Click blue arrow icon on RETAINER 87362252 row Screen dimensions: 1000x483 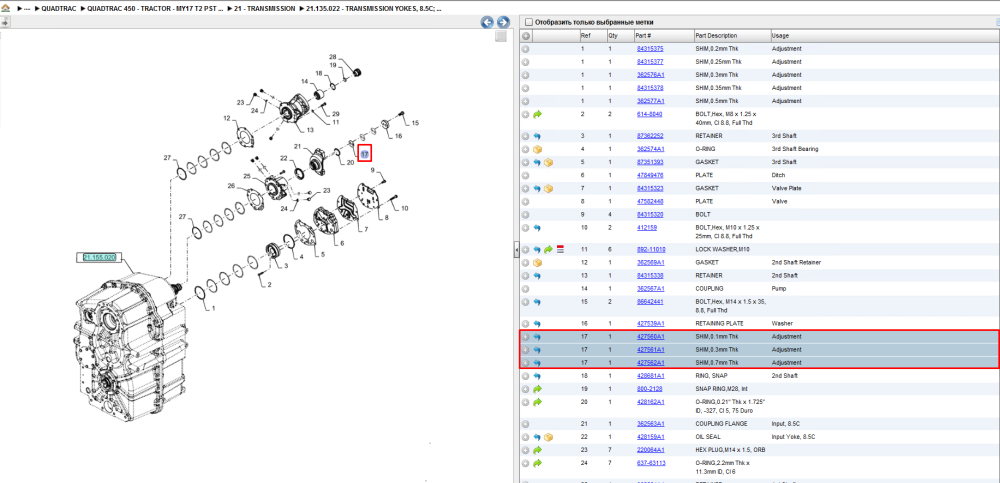(537, 136)
